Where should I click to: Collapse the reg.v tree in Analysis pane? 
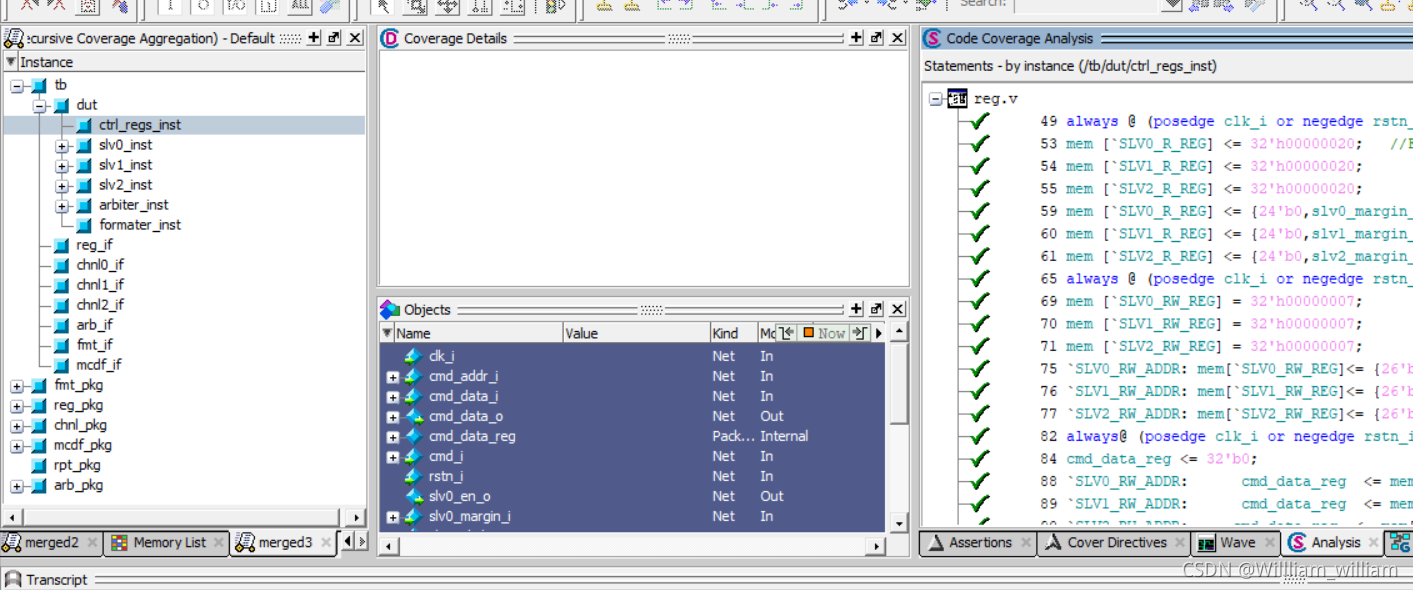pos(934,99)
